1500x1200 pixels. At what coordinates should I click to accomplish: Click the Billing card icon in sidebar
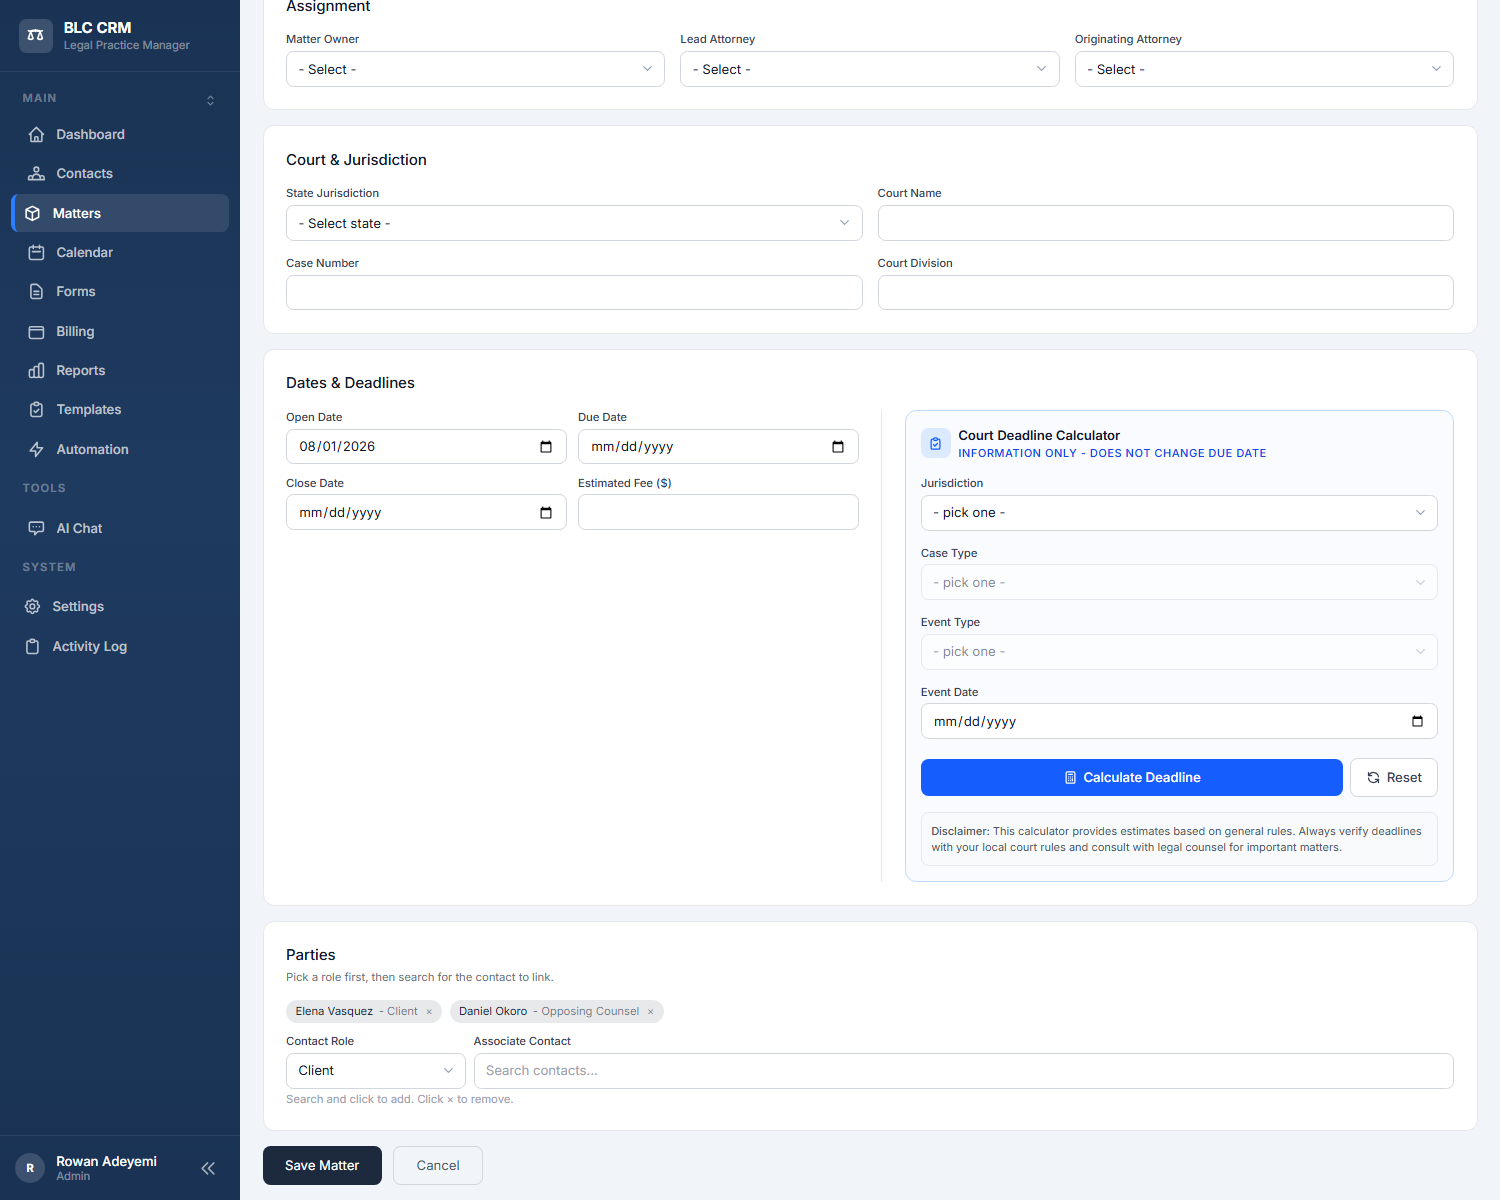pos(36,331)
